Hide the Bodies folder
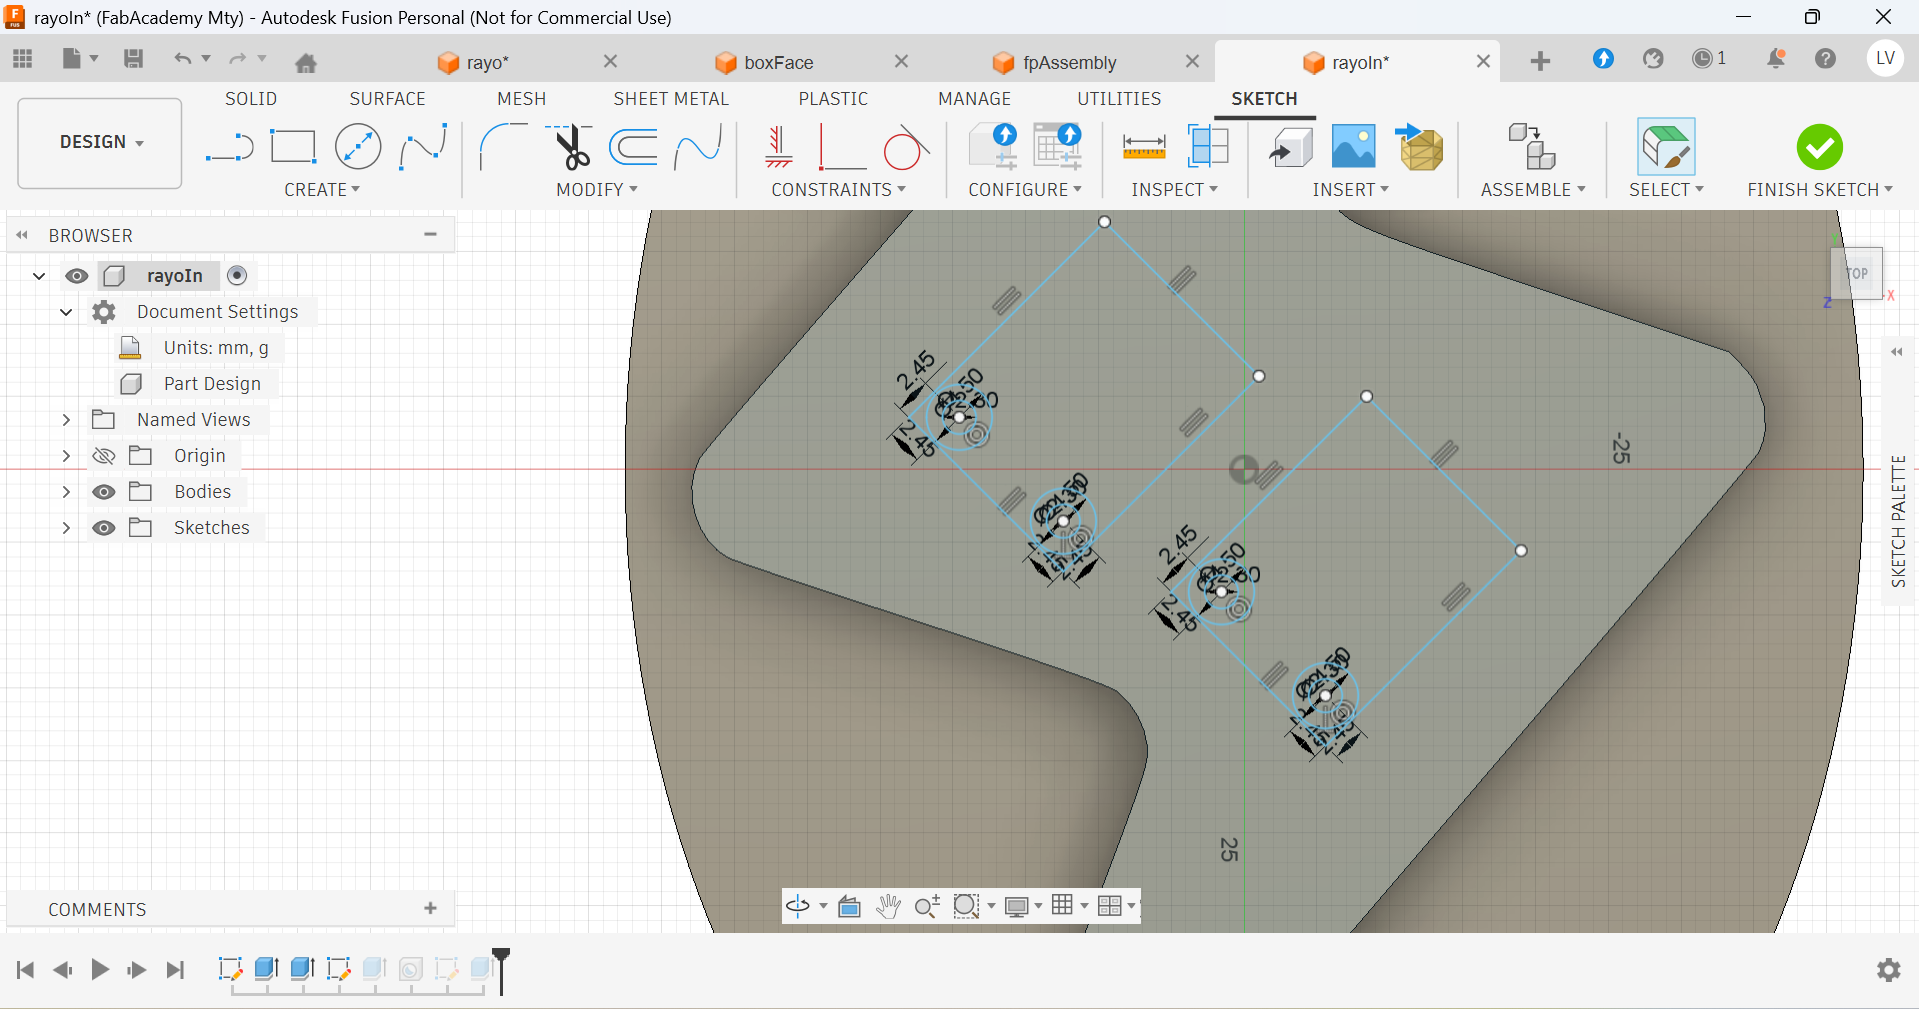Viewport: 1919px width, 1009px height. [104, 492]
